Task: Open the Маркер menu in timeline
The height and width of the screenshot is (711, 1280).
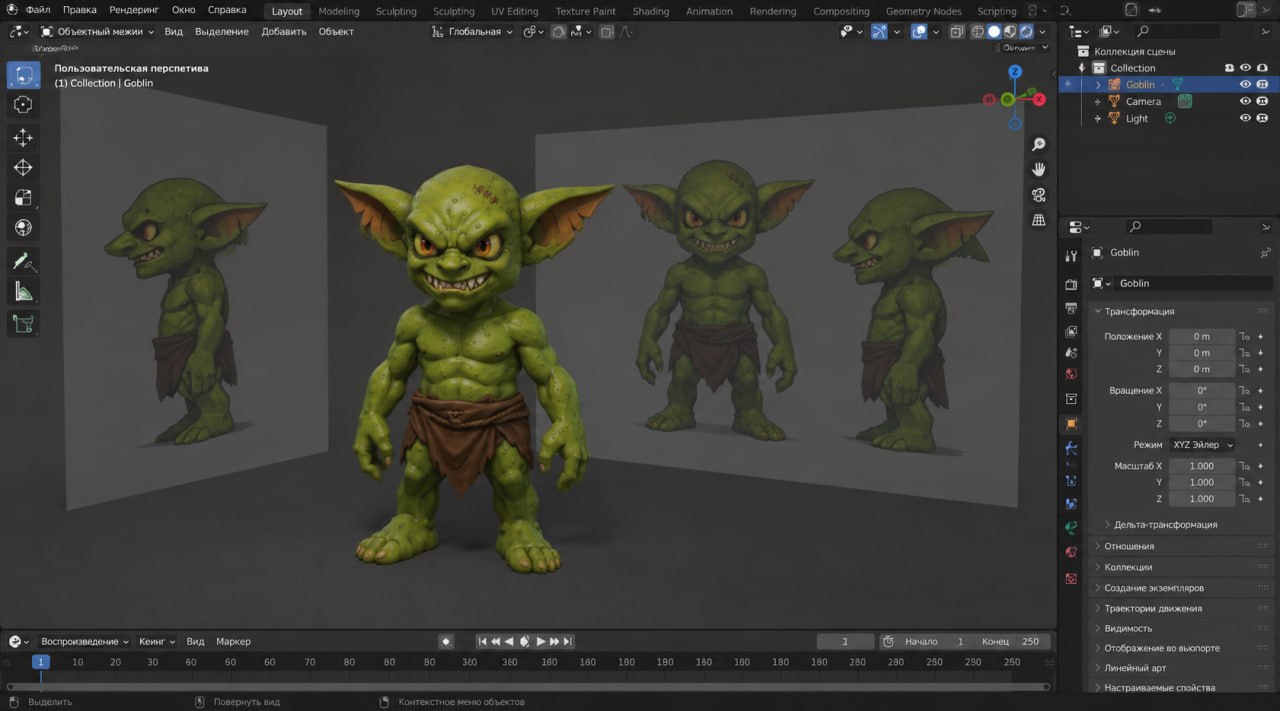Action: tap(233, 641)
